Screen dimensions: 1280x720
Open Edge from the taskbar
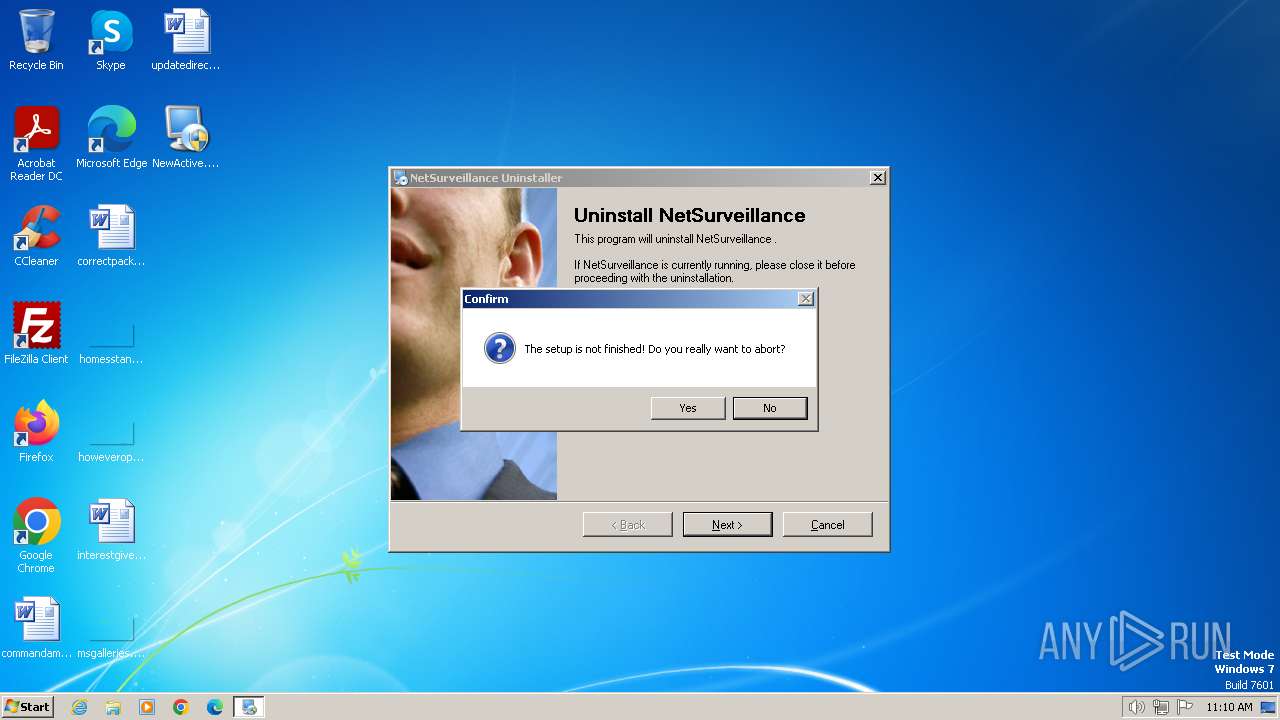[x=215, y=707]
